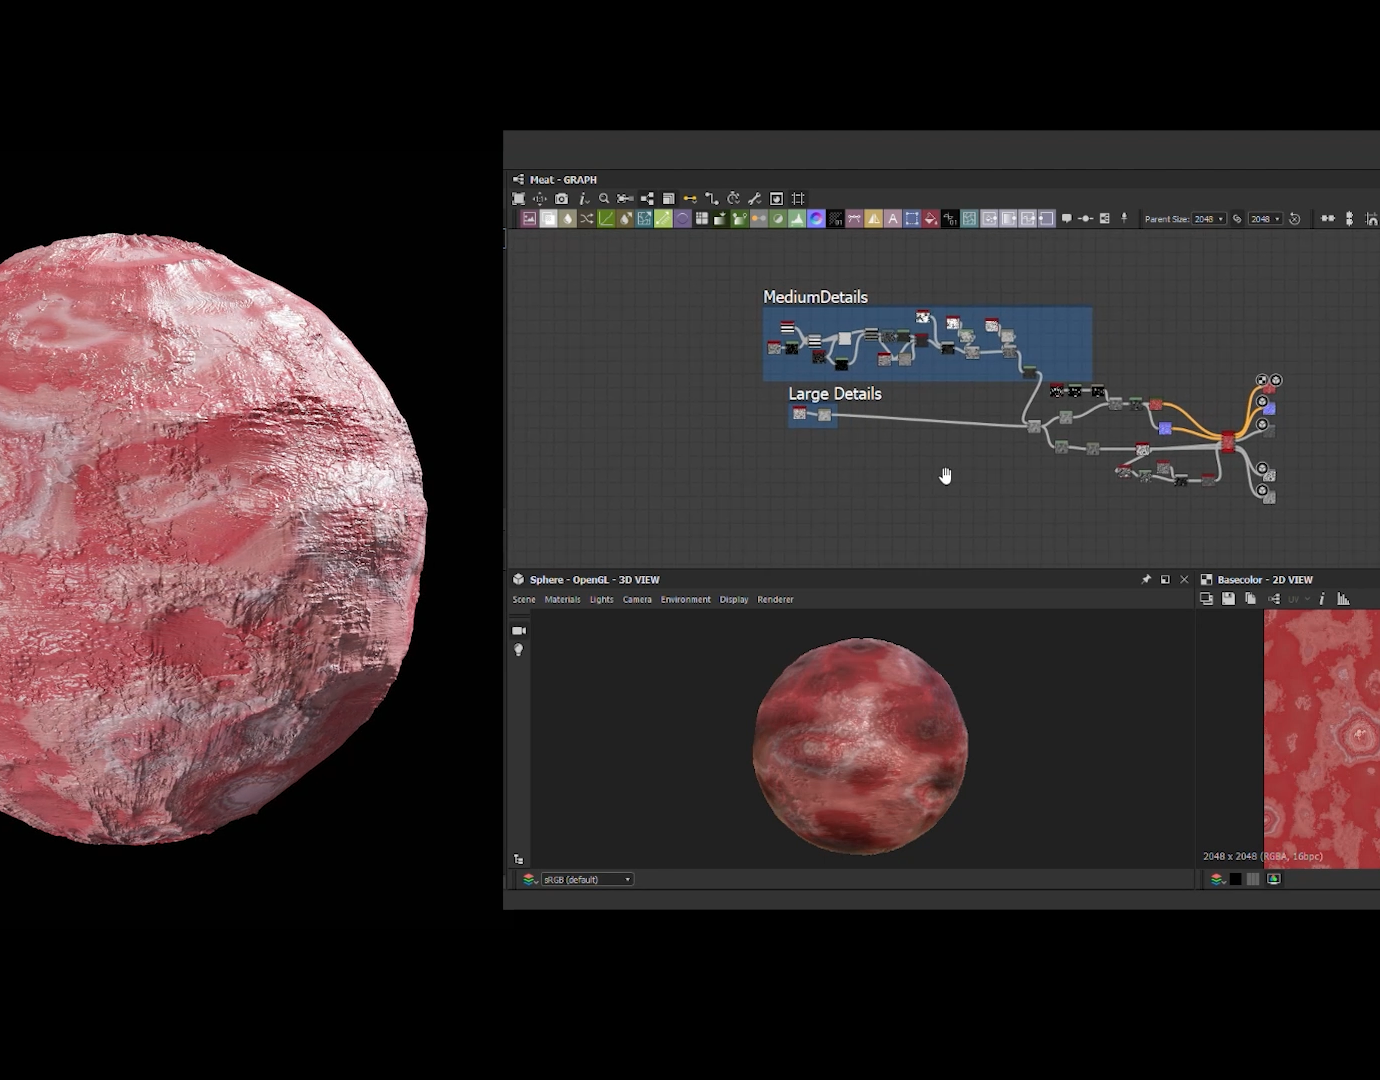Open the layers color-profile dropdown in 3D view footer

click(530, 880)
